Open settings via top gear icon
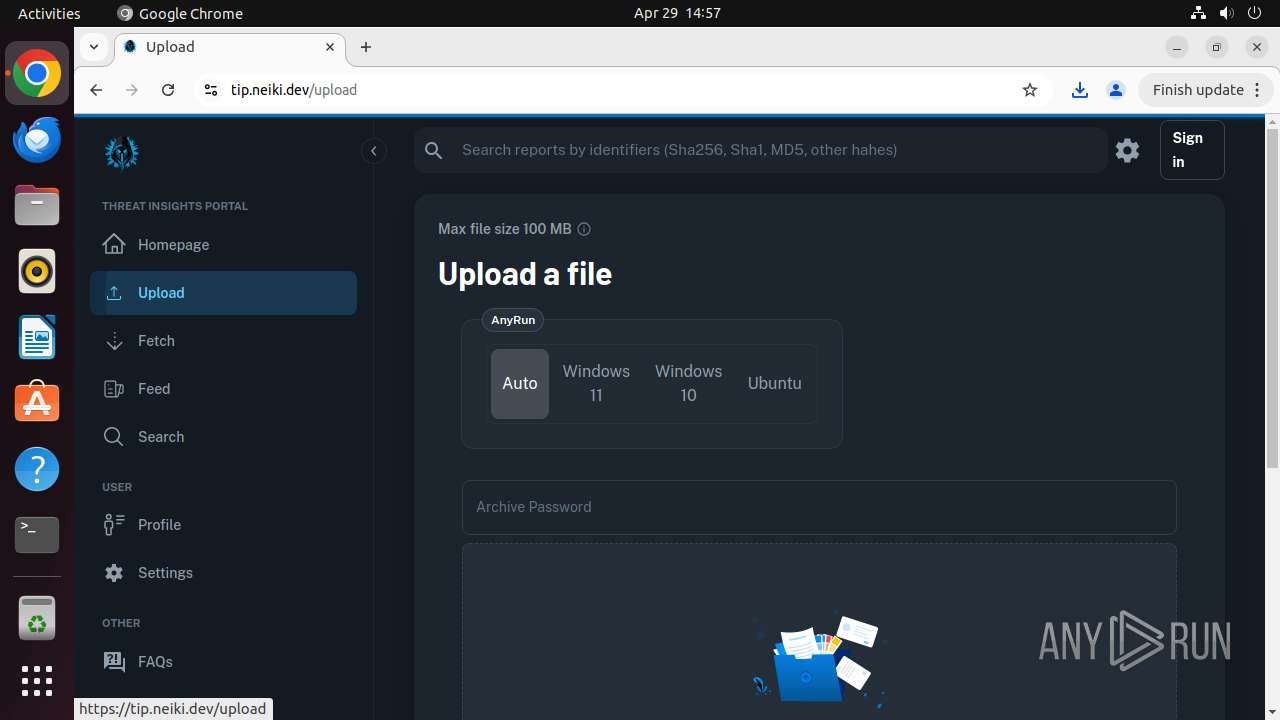 [1127, 150]
